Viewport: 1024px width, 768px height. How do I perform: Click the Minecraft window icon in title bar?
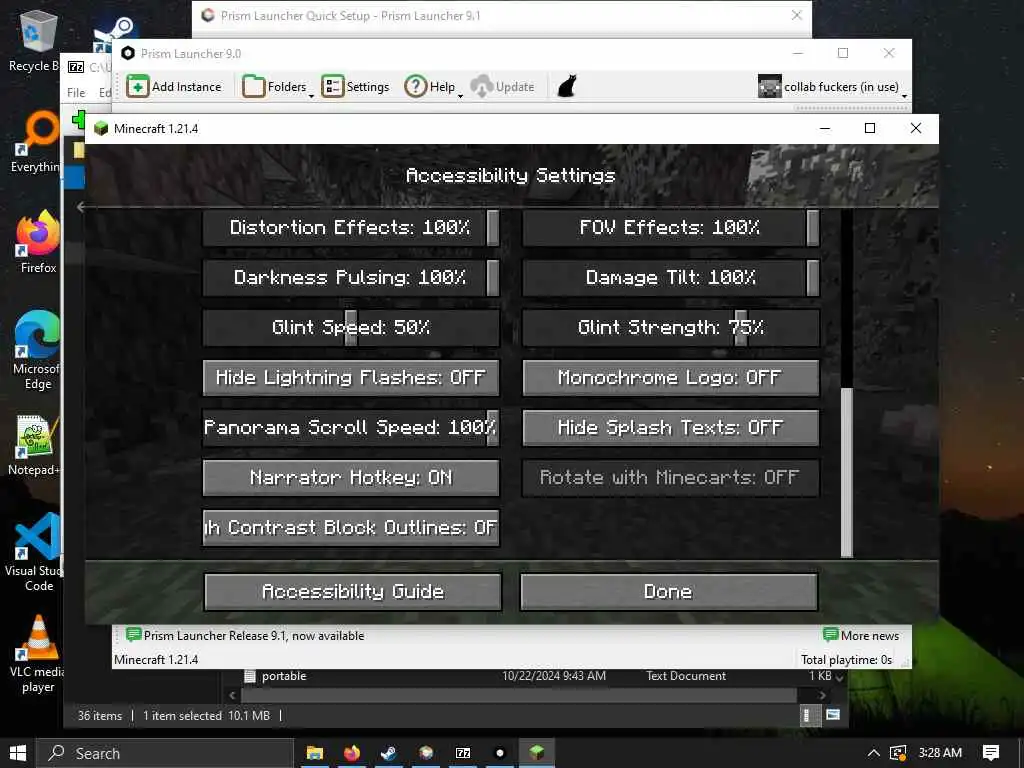[x=101, y=129]
